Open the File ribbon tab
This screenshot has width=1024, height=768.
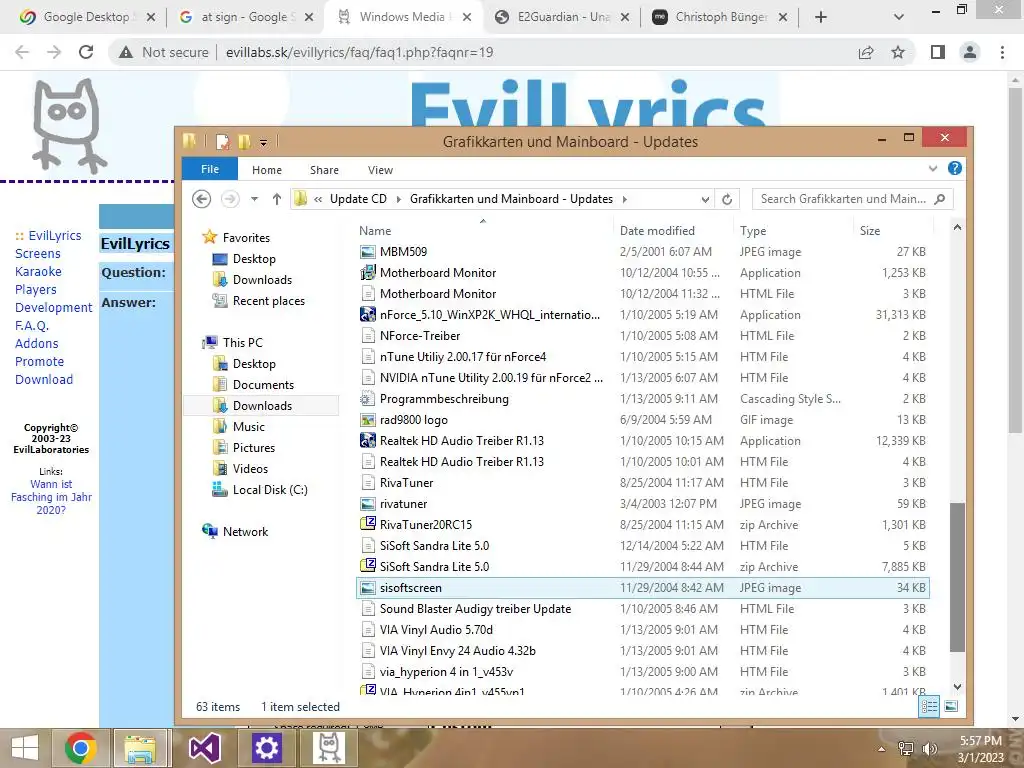tap(210, 169)
